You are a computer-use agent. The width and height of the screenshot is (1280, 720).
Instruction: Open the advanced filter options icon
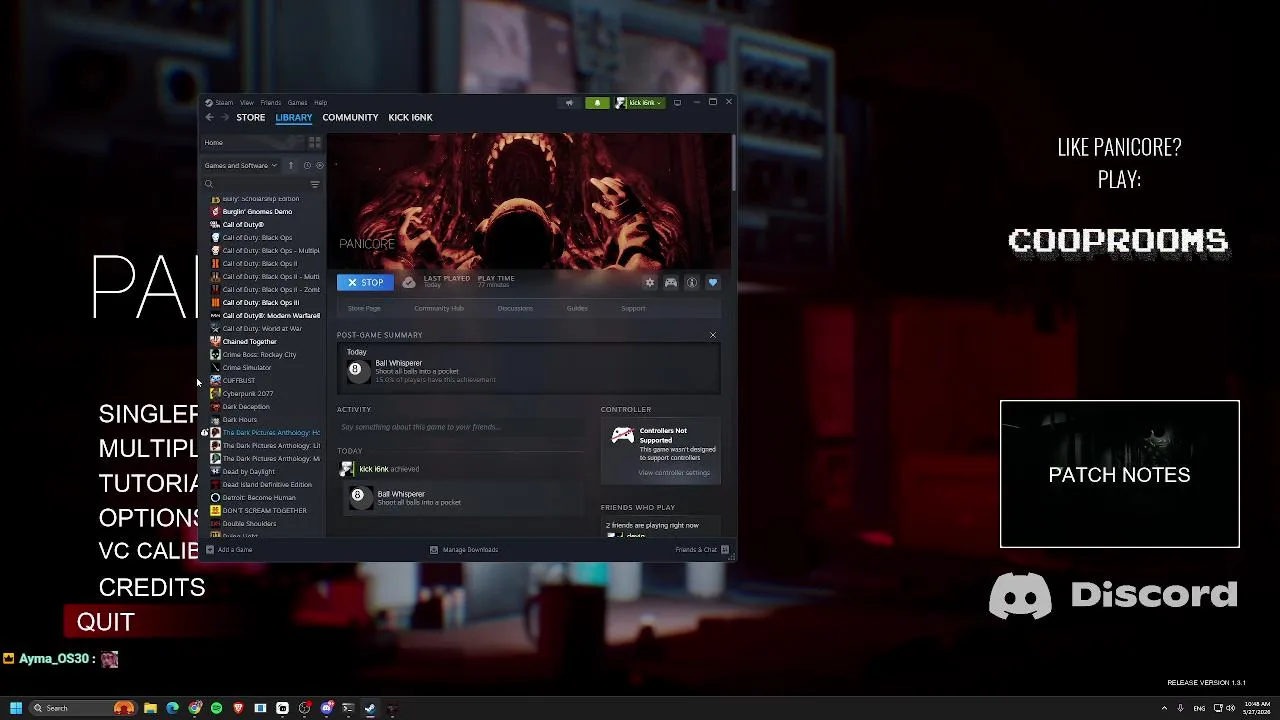[x=315, y=184]
